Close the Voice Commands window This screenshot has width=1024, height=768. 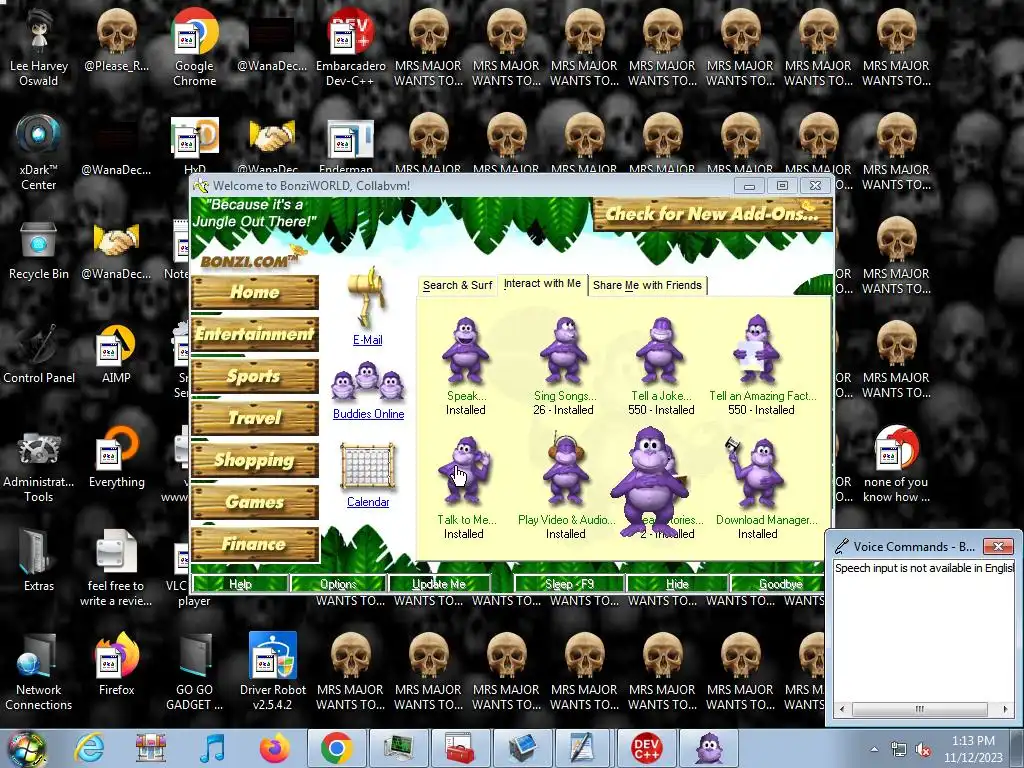[998, 546]
